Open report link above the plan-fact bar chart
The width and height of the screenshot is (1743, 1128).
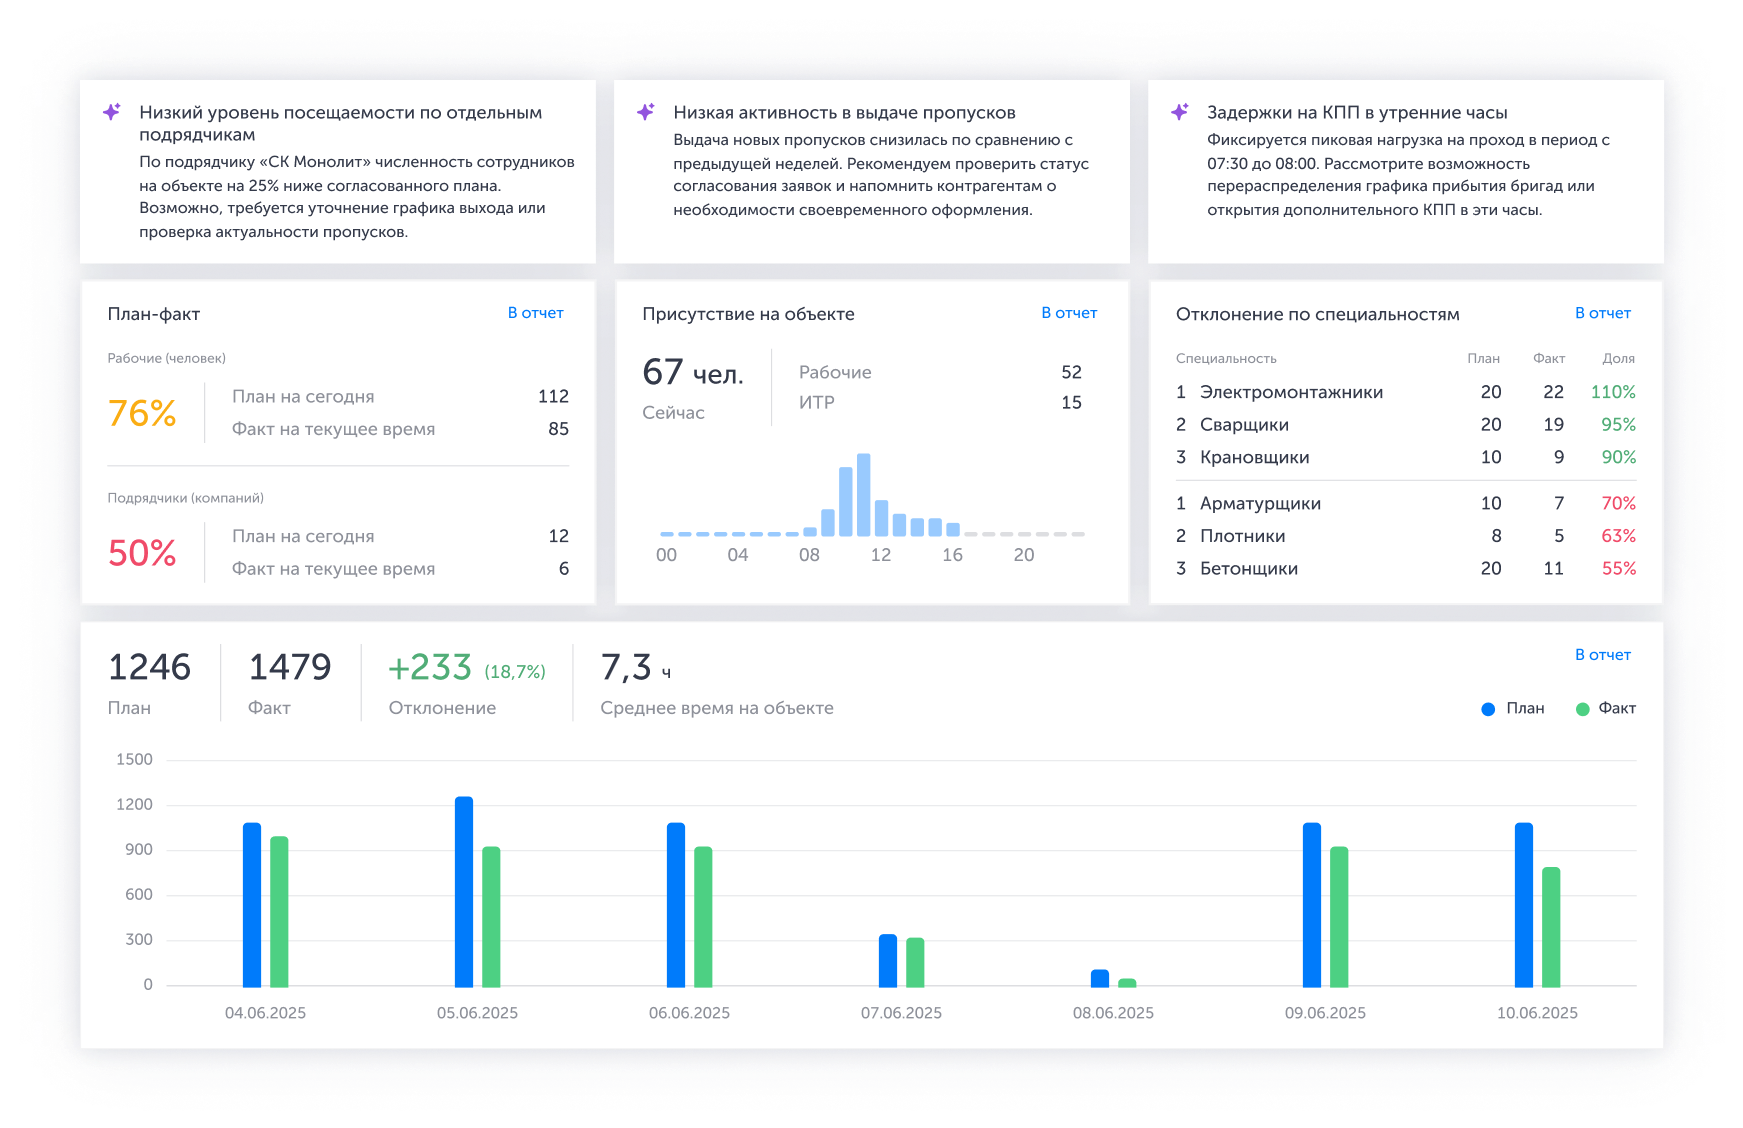1602,655
